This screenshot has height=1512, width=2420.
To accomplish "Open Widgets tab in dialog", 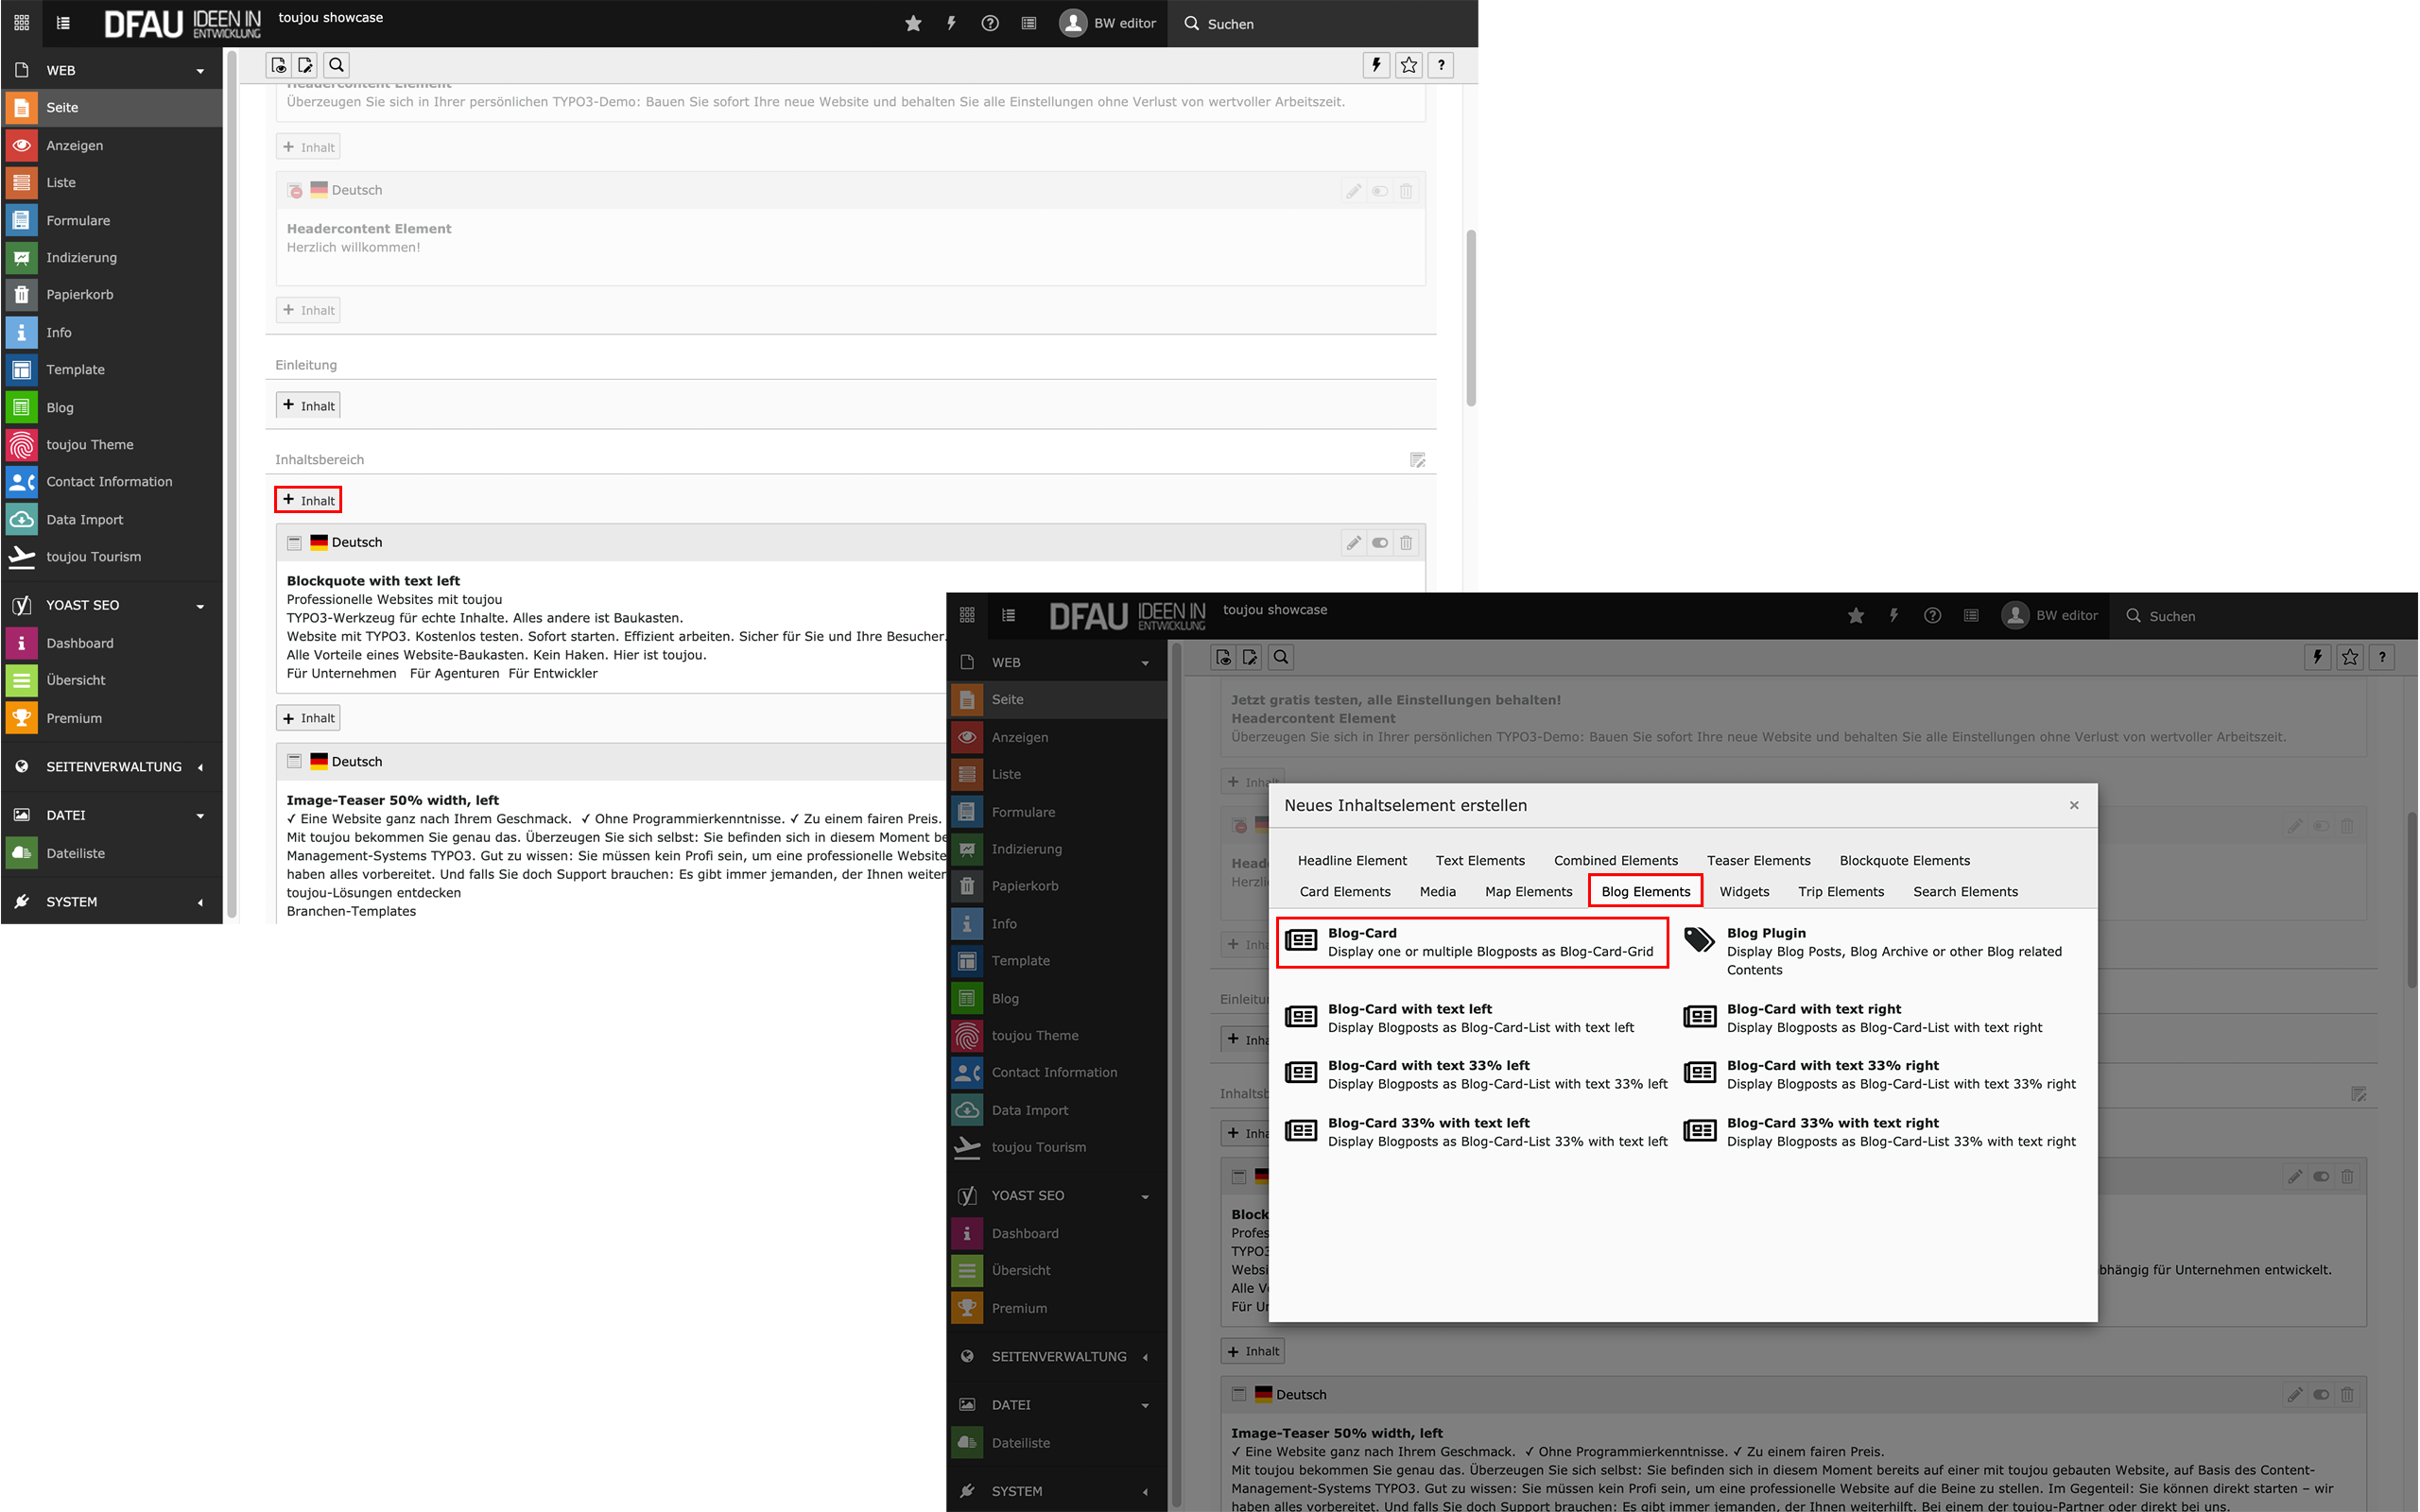I will point(1744,891).
